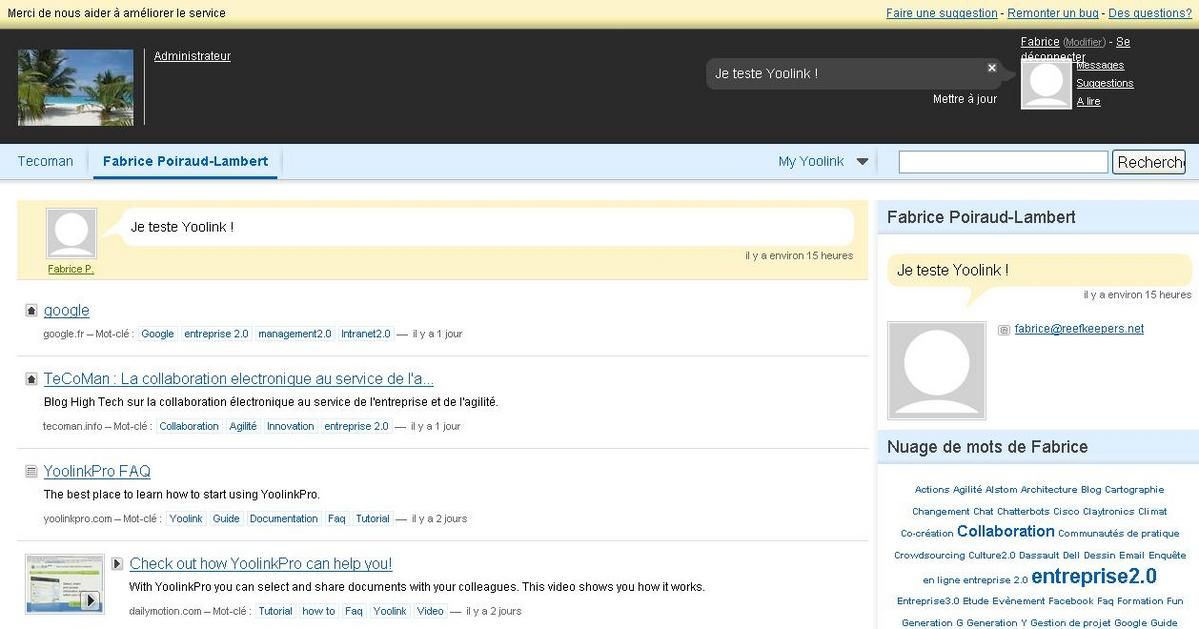The image size is (1199, 629).
Task: Open the YoolinkPro video thumbnail
Action: tap(64, 585)
